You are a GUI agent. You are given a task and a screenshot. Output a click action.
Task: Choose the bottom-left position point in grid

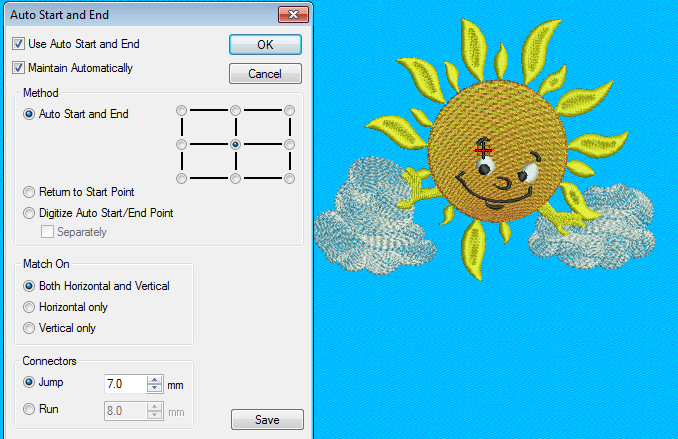(182, 178)
